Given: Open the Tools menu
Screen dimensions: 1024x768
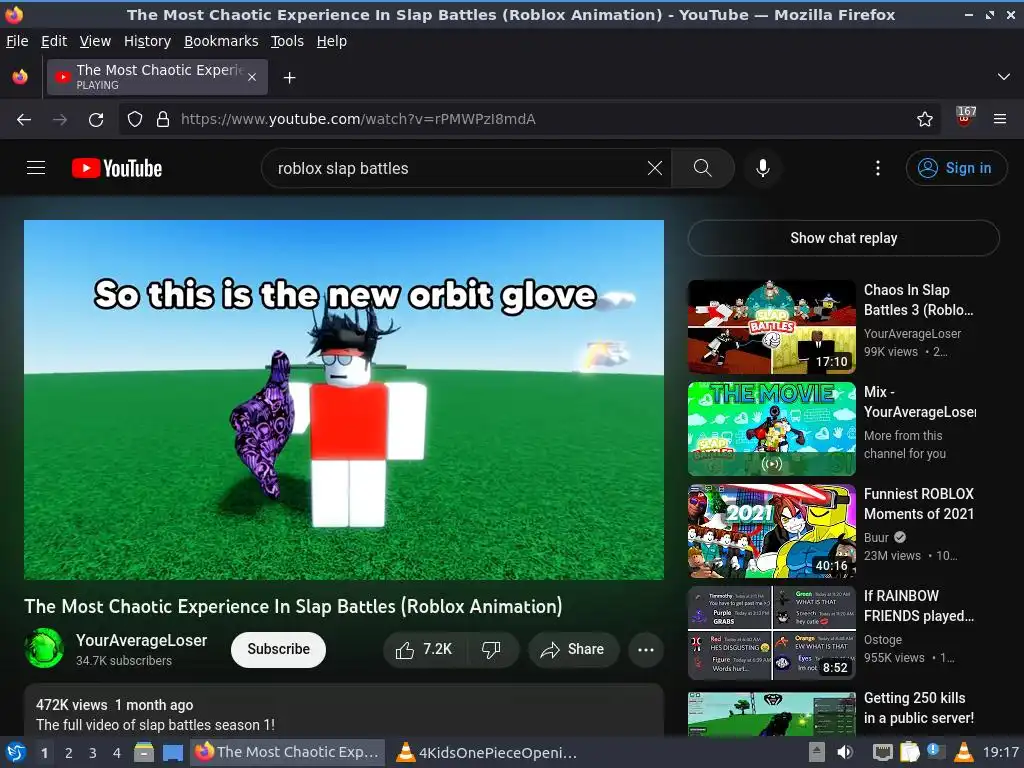Looking at the screenshot, I should [287, 41].
